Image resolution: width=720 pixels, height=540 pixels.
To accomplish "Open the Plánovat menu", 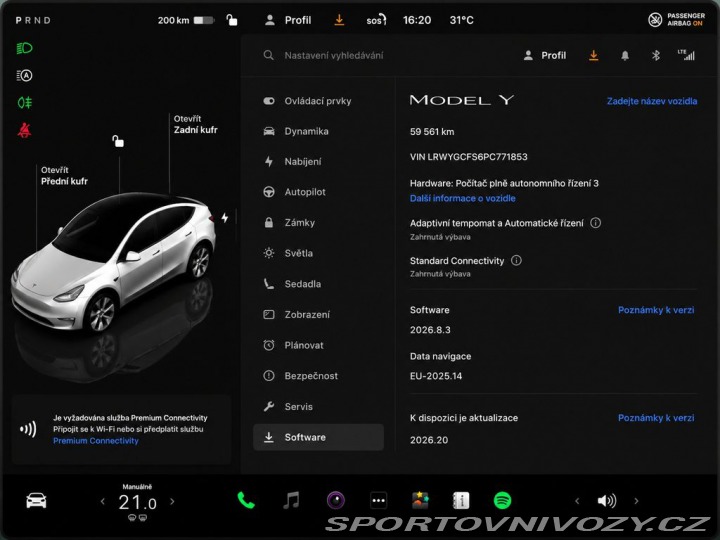I will (x=318, y=345).
